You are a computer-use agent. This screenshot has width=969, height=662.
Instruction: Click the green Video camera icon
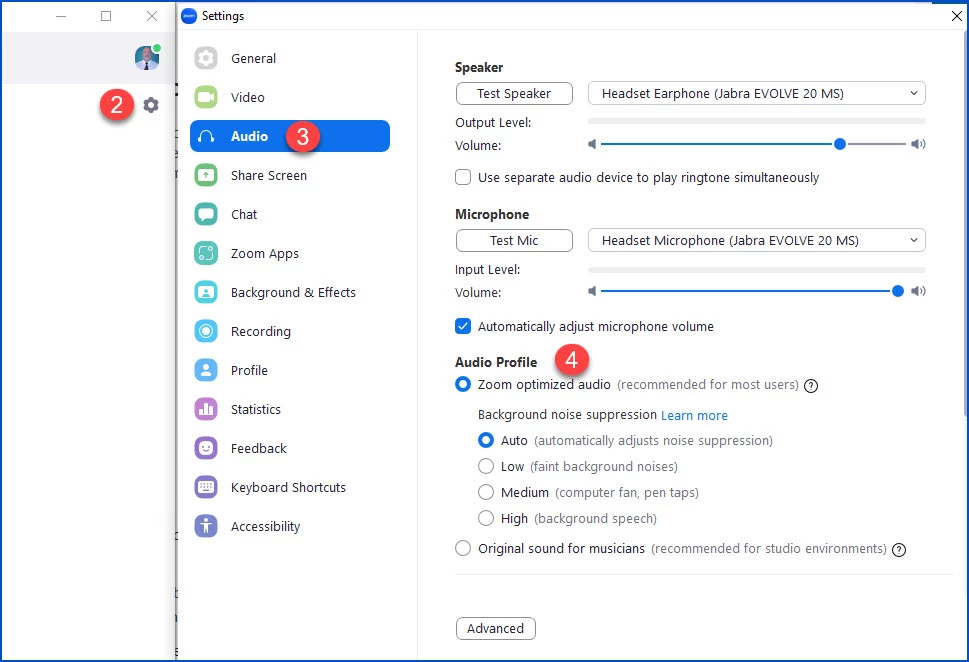pyautogui.click(x=206, y=98)
